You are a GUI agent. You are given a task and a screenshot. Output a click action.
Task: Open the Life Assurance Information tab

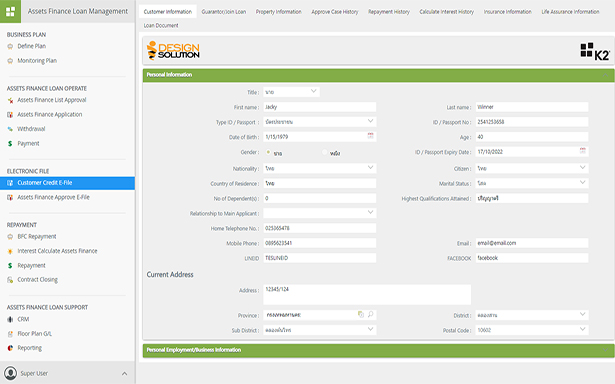click(x=570, y=12)
